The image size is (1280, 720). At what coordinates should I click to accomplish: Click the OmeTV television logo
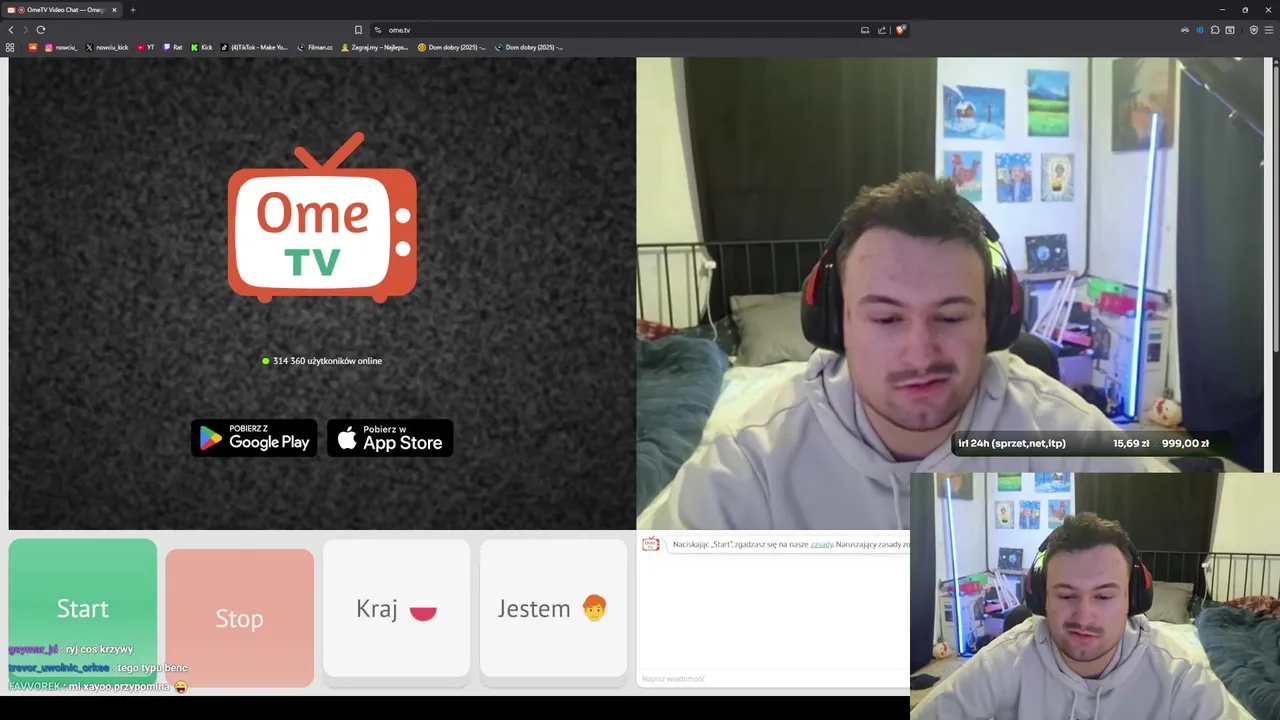click(x=322, y=218)
